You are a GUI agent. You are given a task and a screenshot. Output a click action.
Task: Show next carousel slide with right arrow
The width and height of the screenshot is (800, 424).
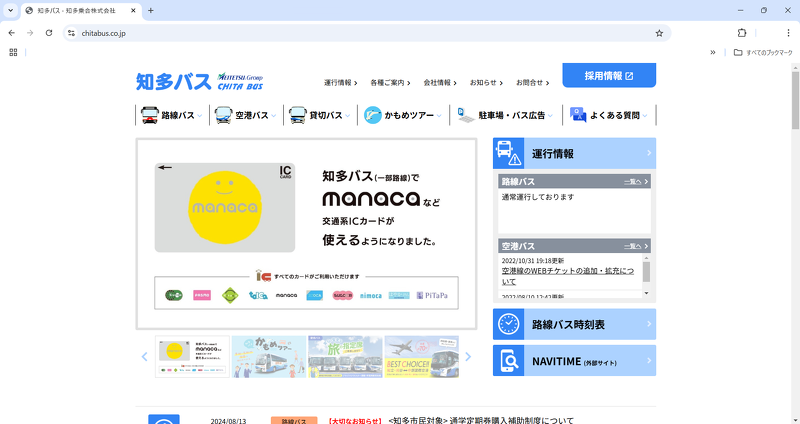click(468, 357)
